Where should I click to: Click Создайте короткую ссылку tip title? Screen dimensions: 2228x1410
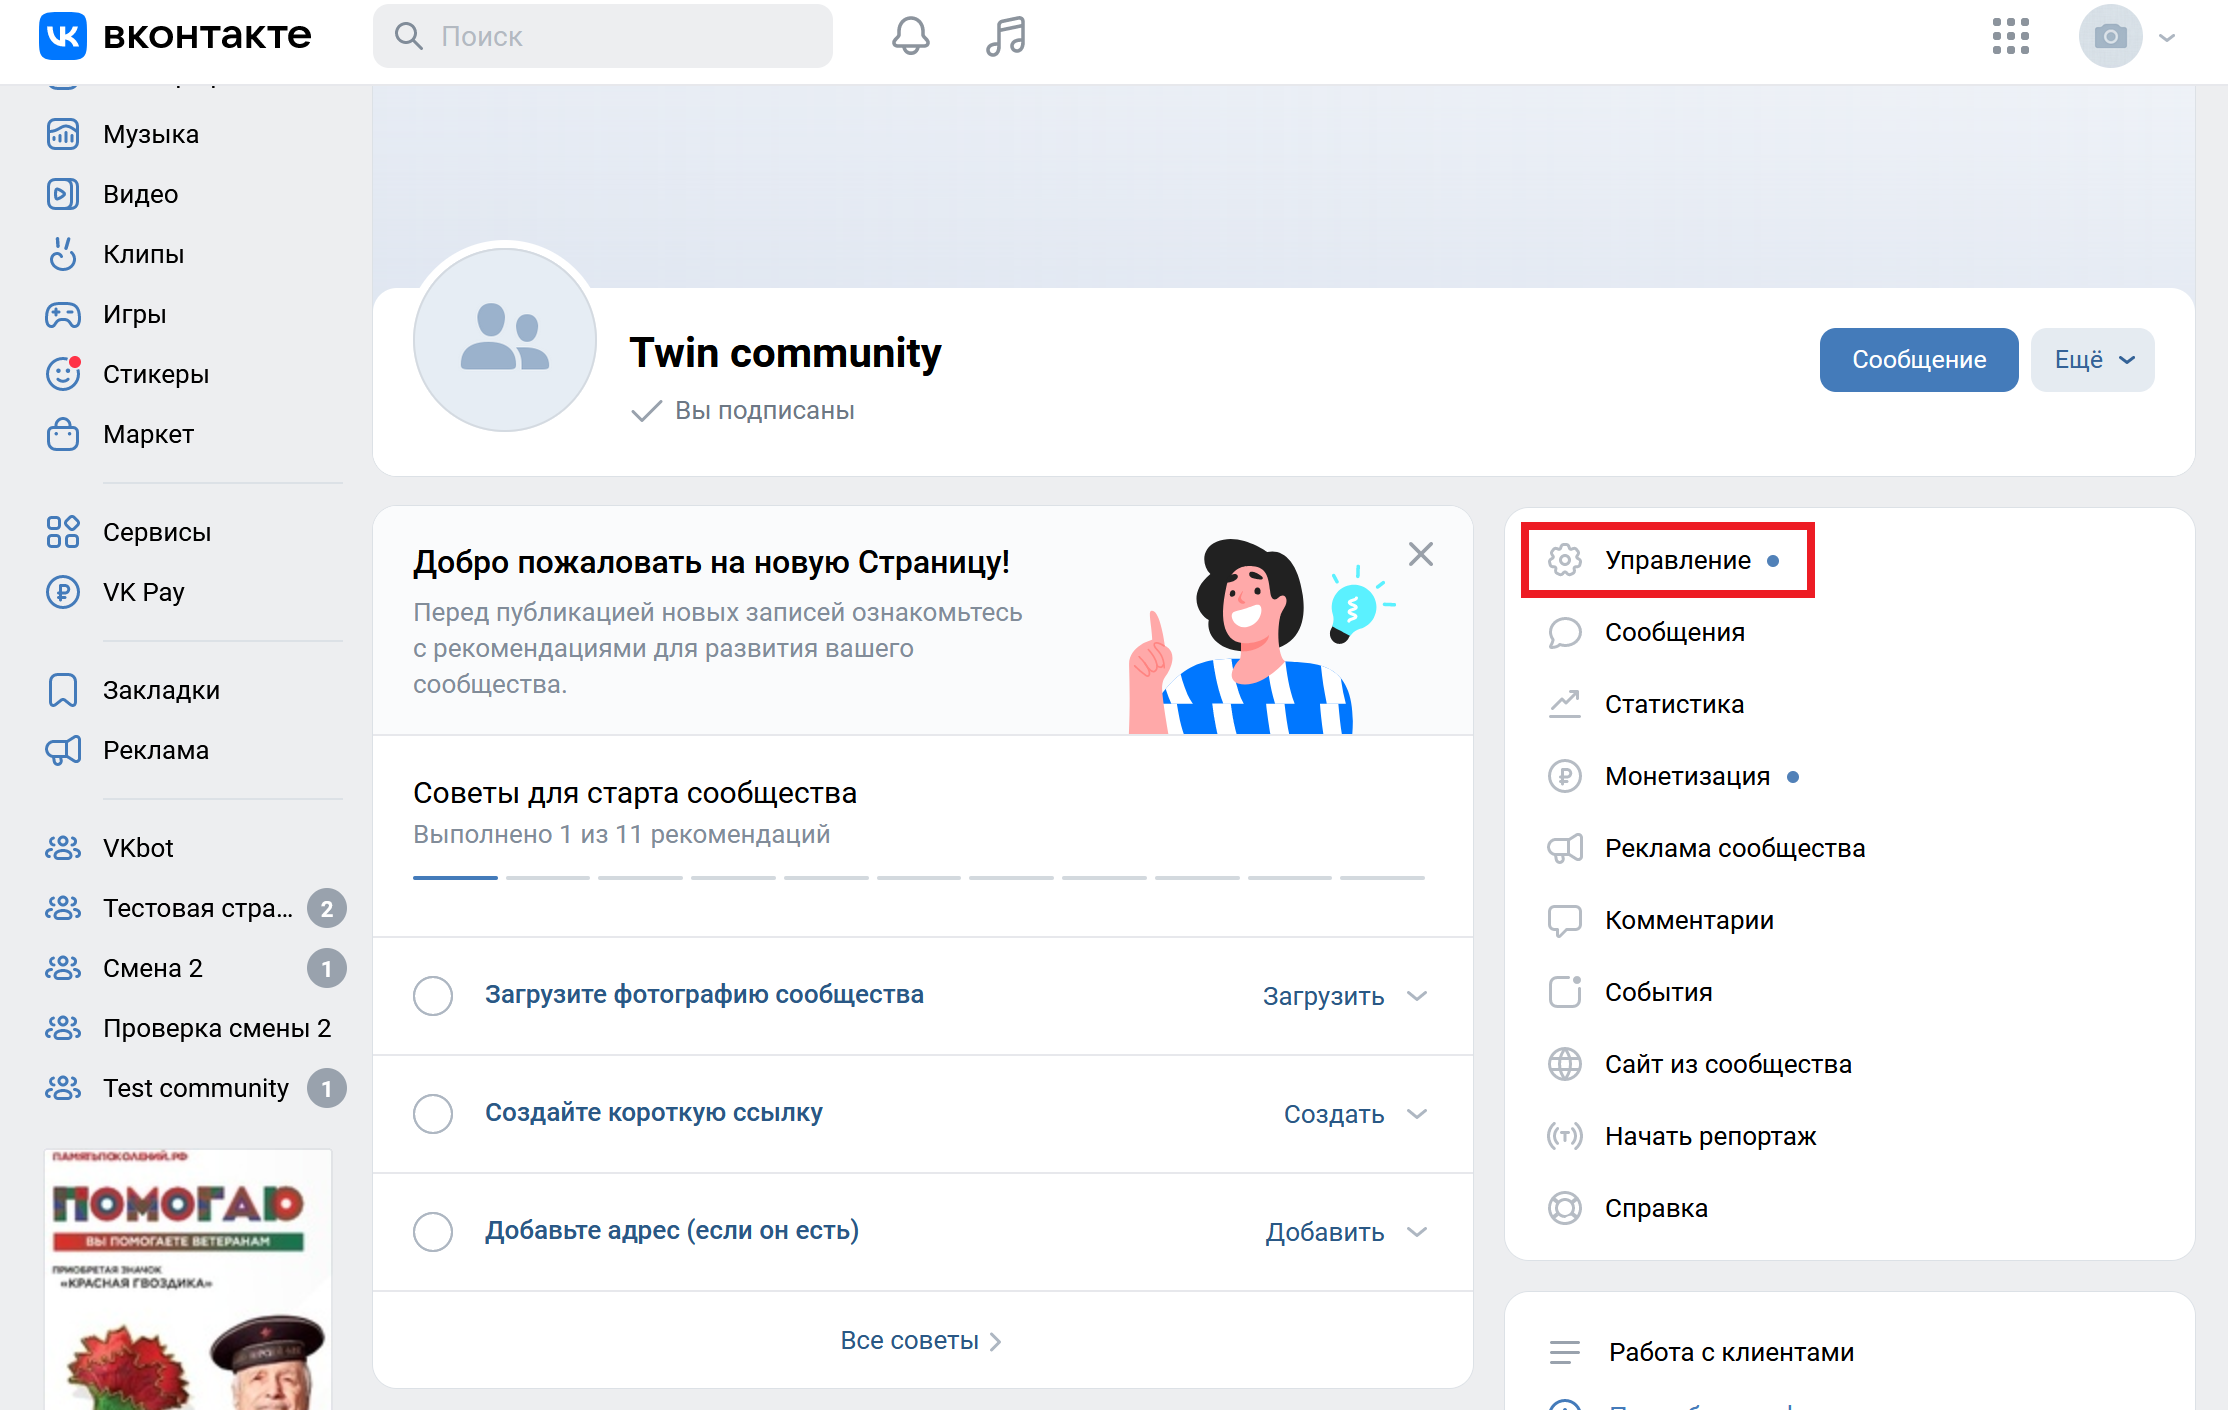tap(654, 1112)
